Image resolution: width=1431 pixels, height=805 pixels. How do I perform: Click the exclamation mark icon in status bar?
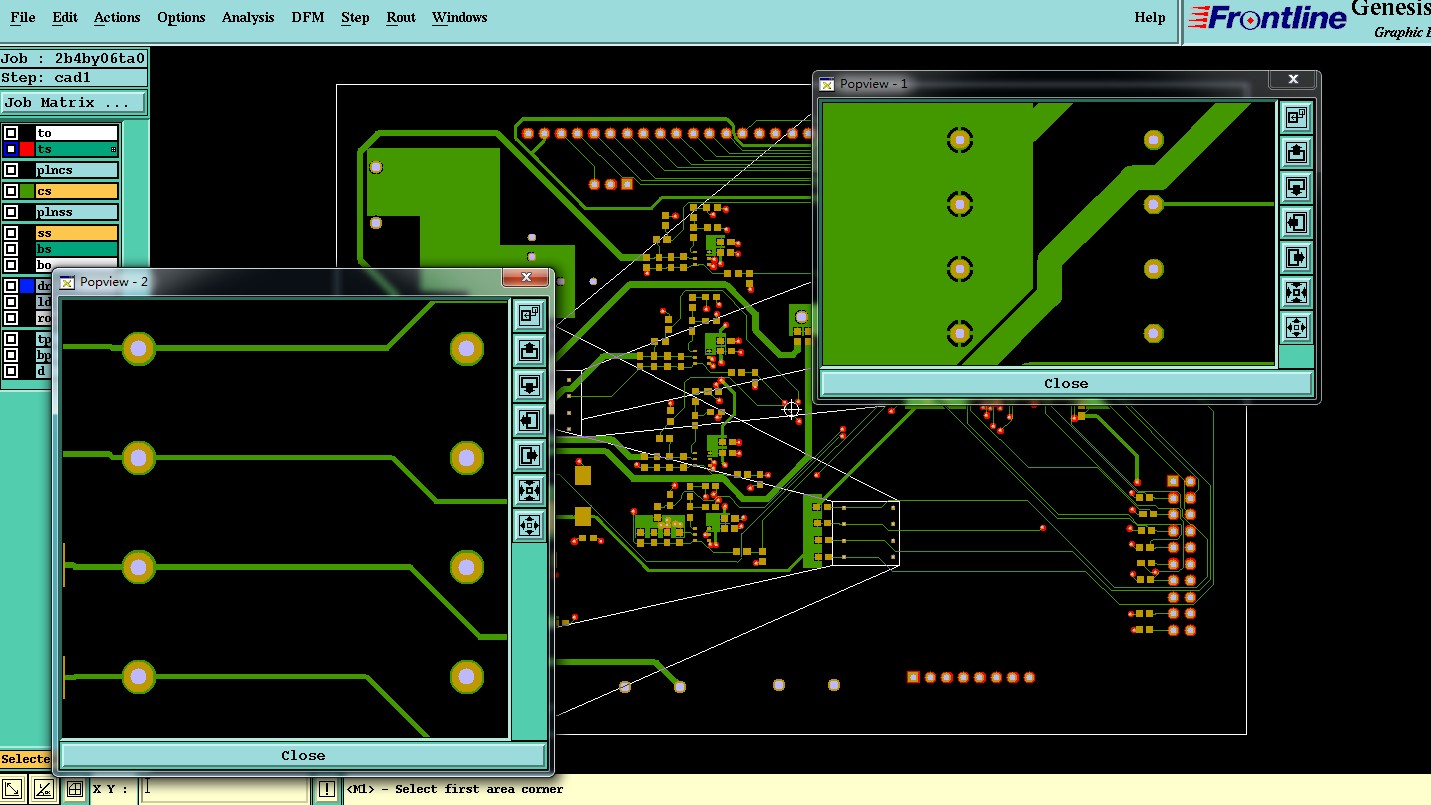327,790
